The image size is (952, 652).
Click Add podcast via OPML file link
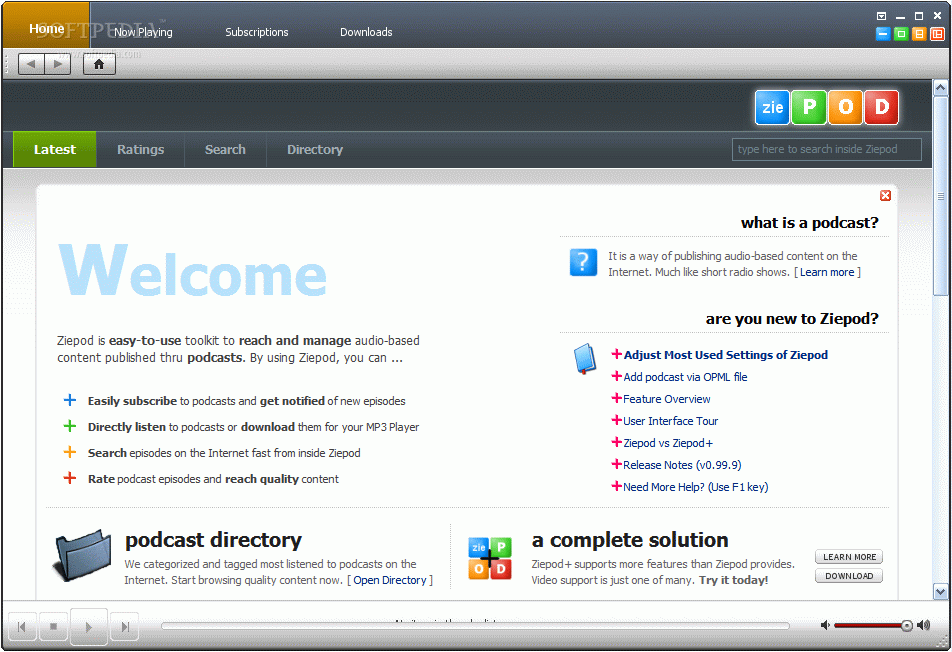[x=685, y=377]
